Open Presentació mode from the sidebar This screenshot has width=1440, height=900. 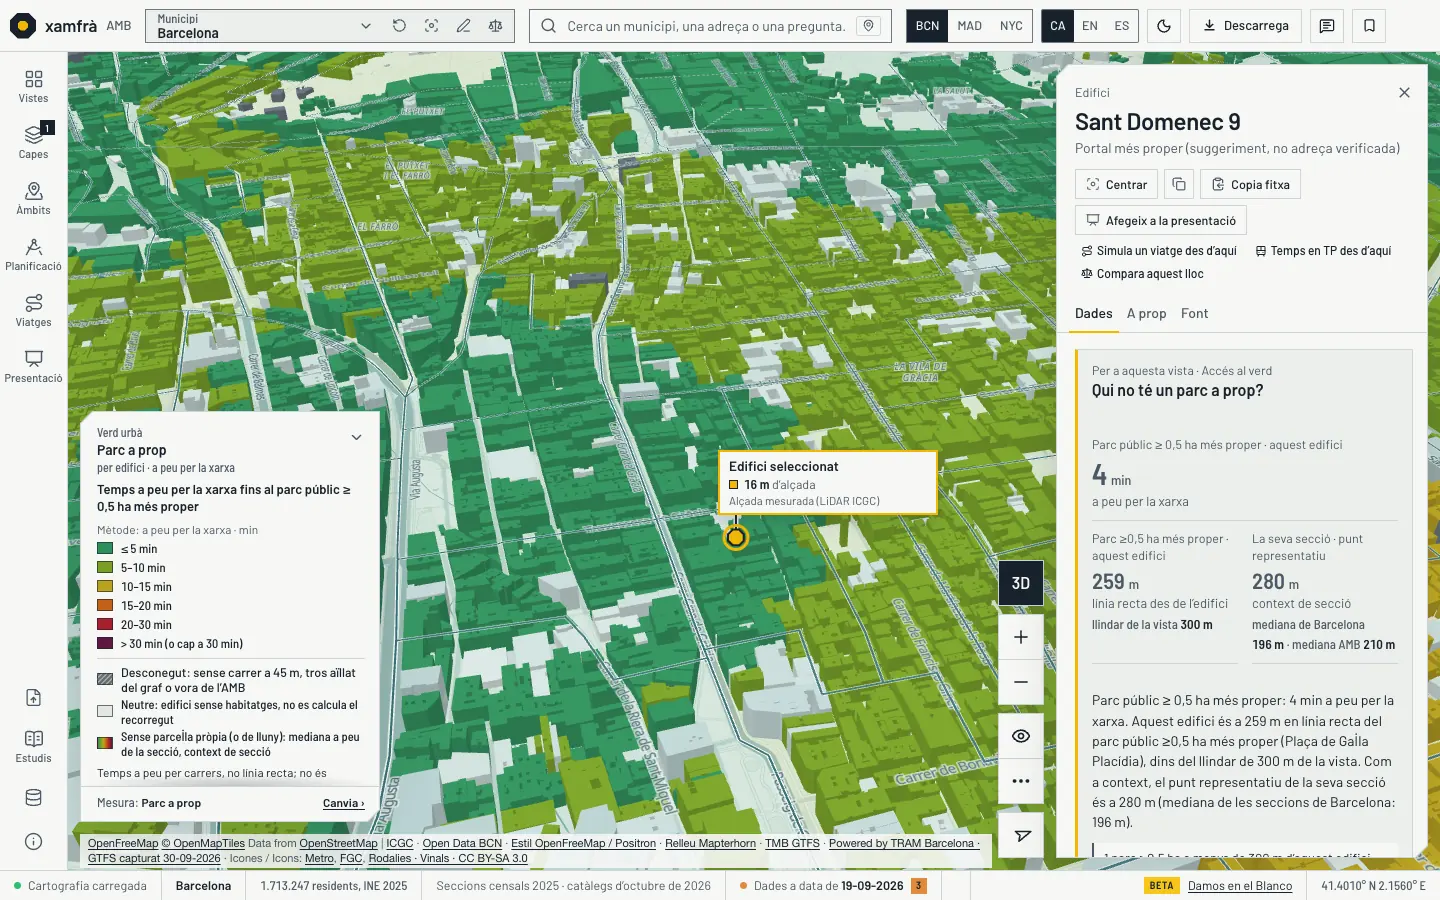click(x=33, y=366)
